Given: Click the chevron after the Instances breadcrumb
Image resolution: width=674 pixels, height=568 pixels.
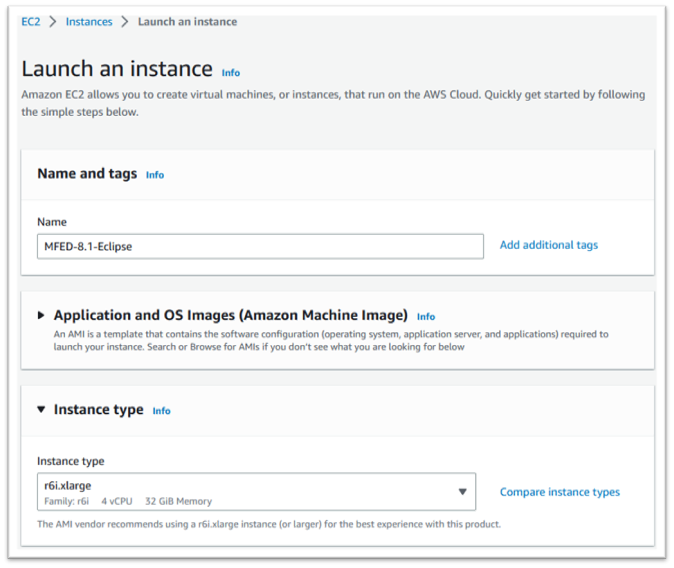Looking at the screenshot, I should 125,22.
